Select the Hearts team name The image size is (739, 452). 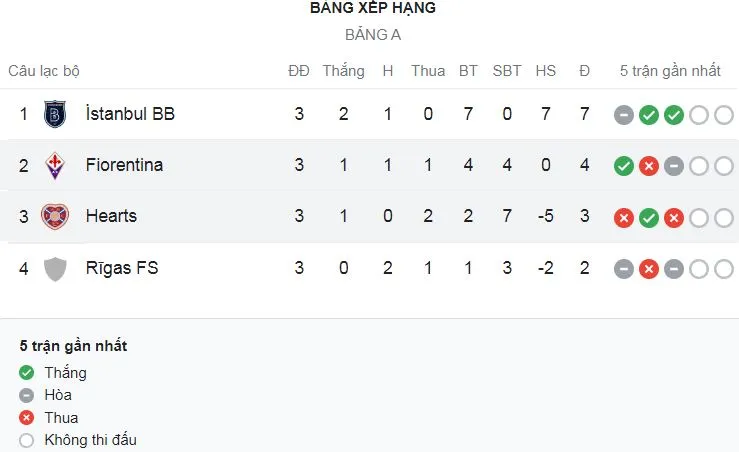coord(111,216)
